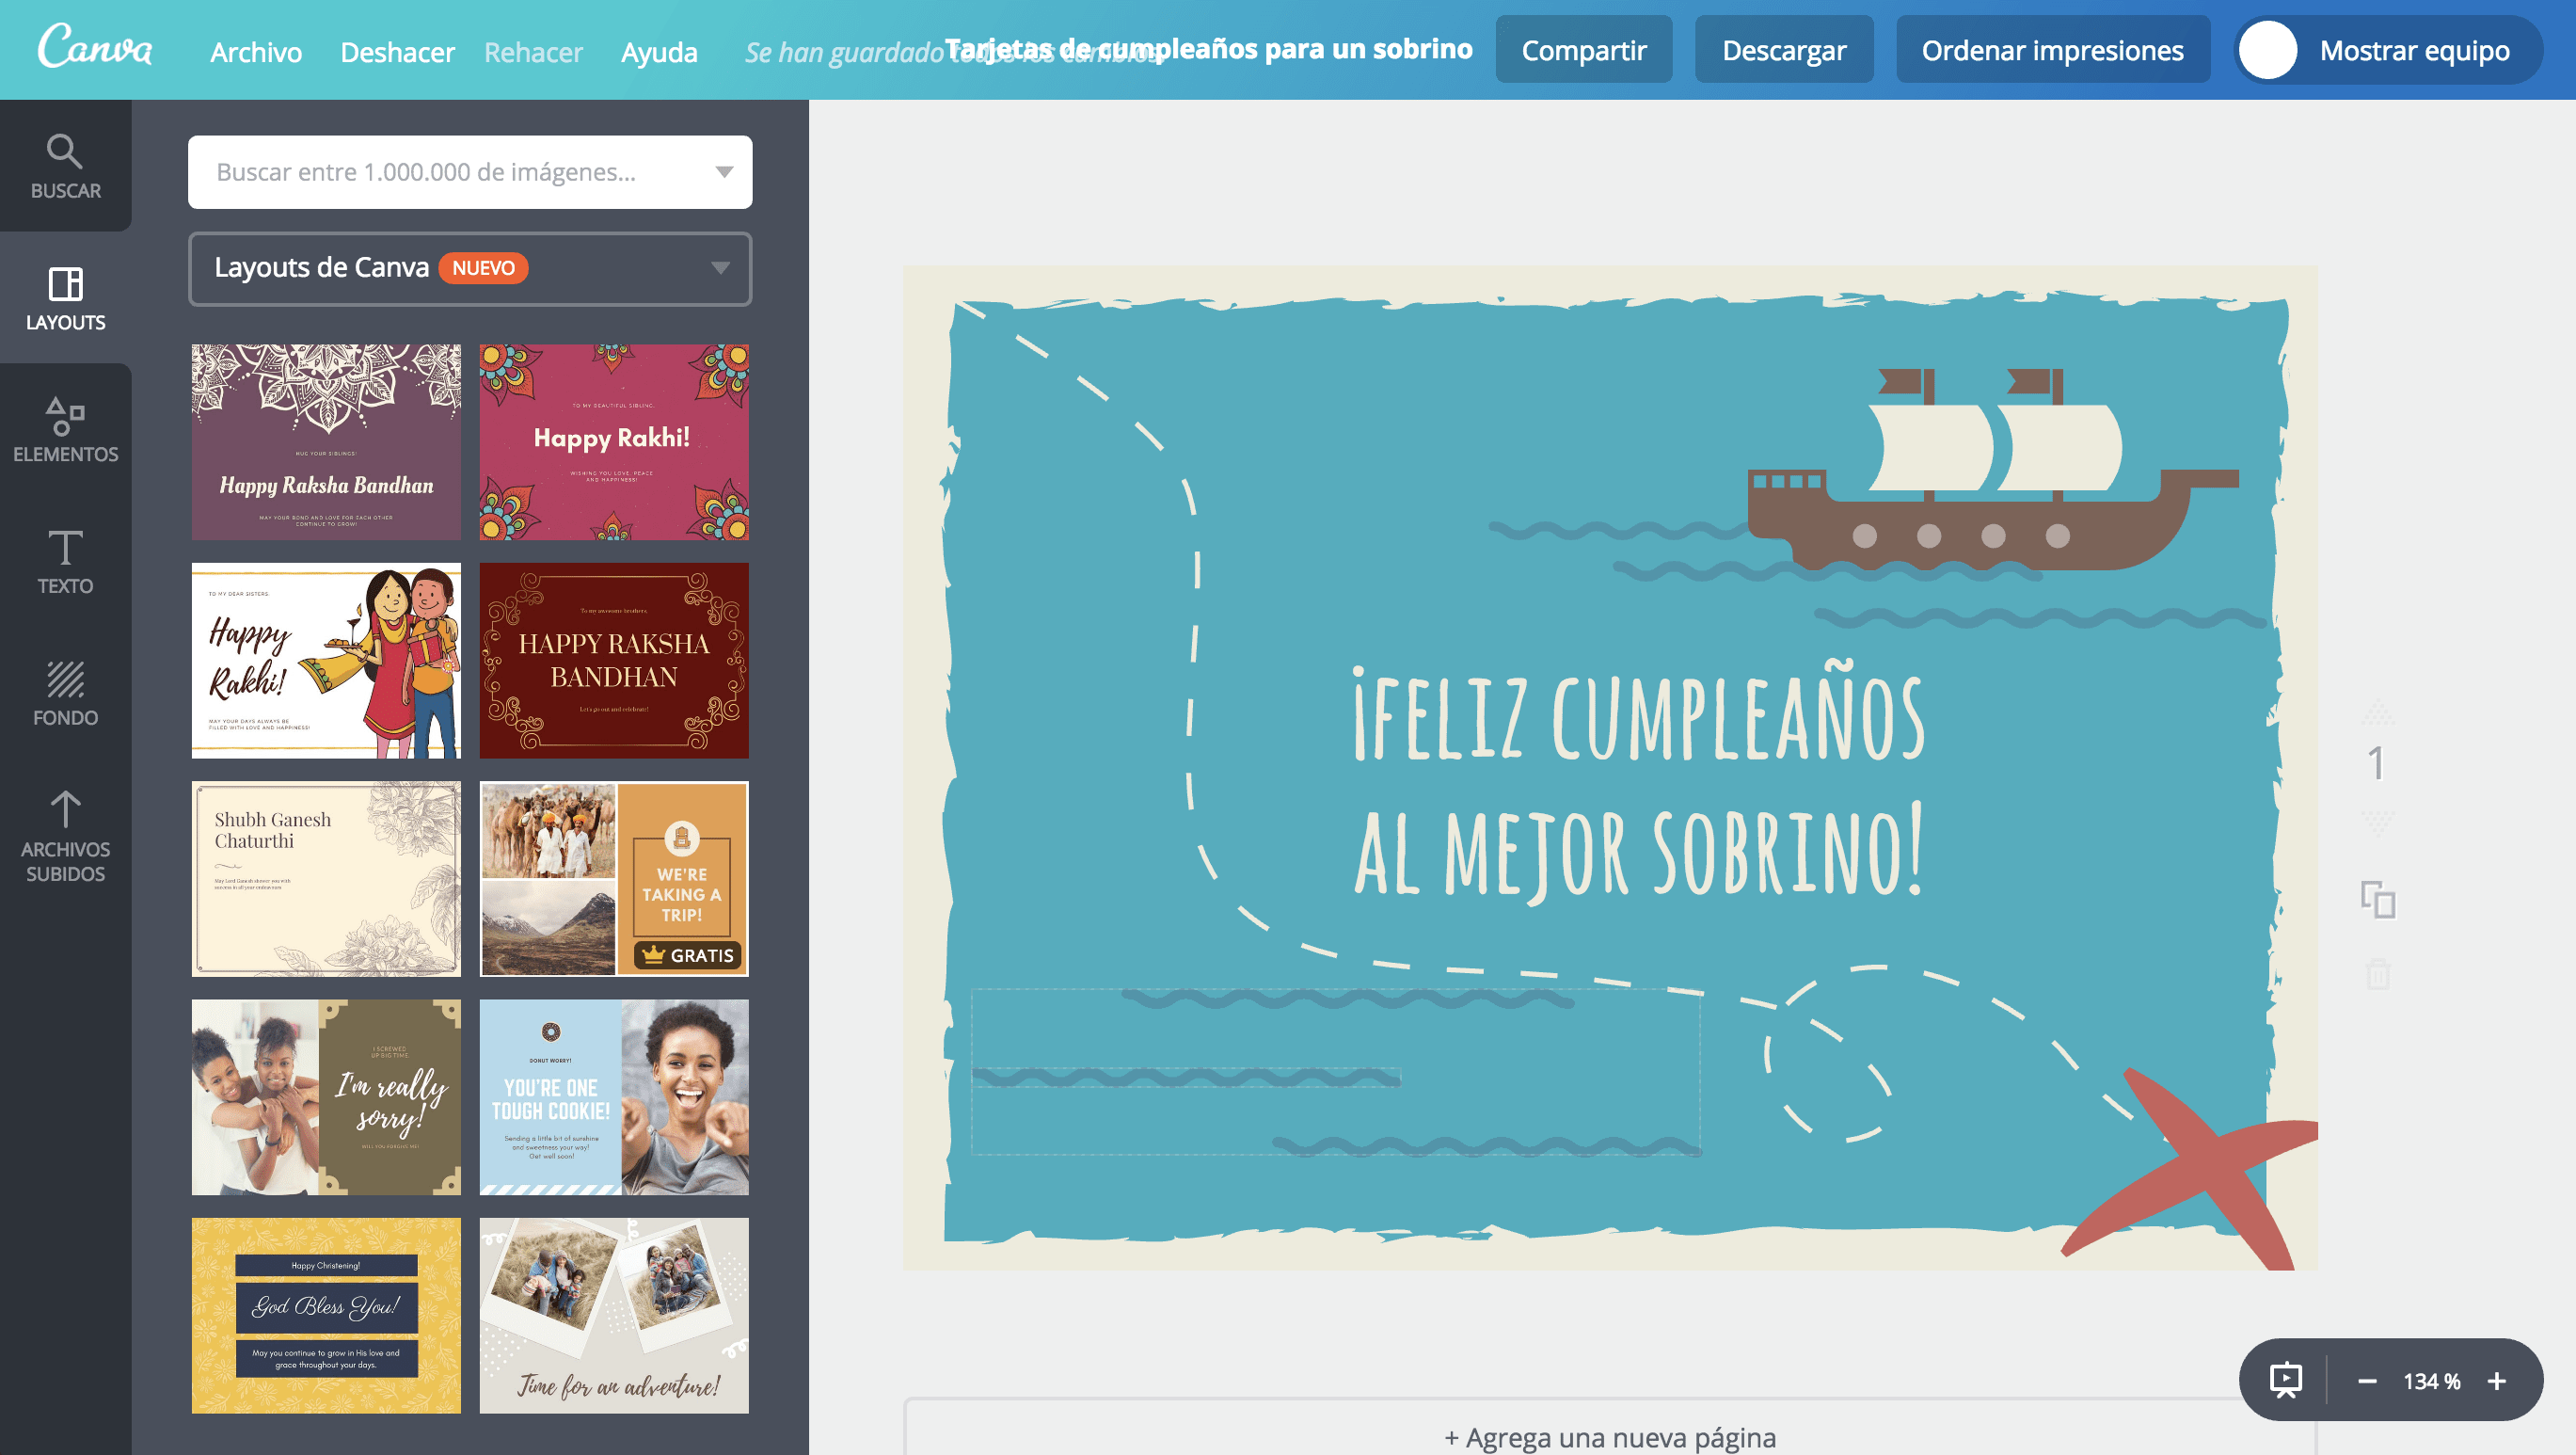Go to the Canva logo home

tap(95, 47)
